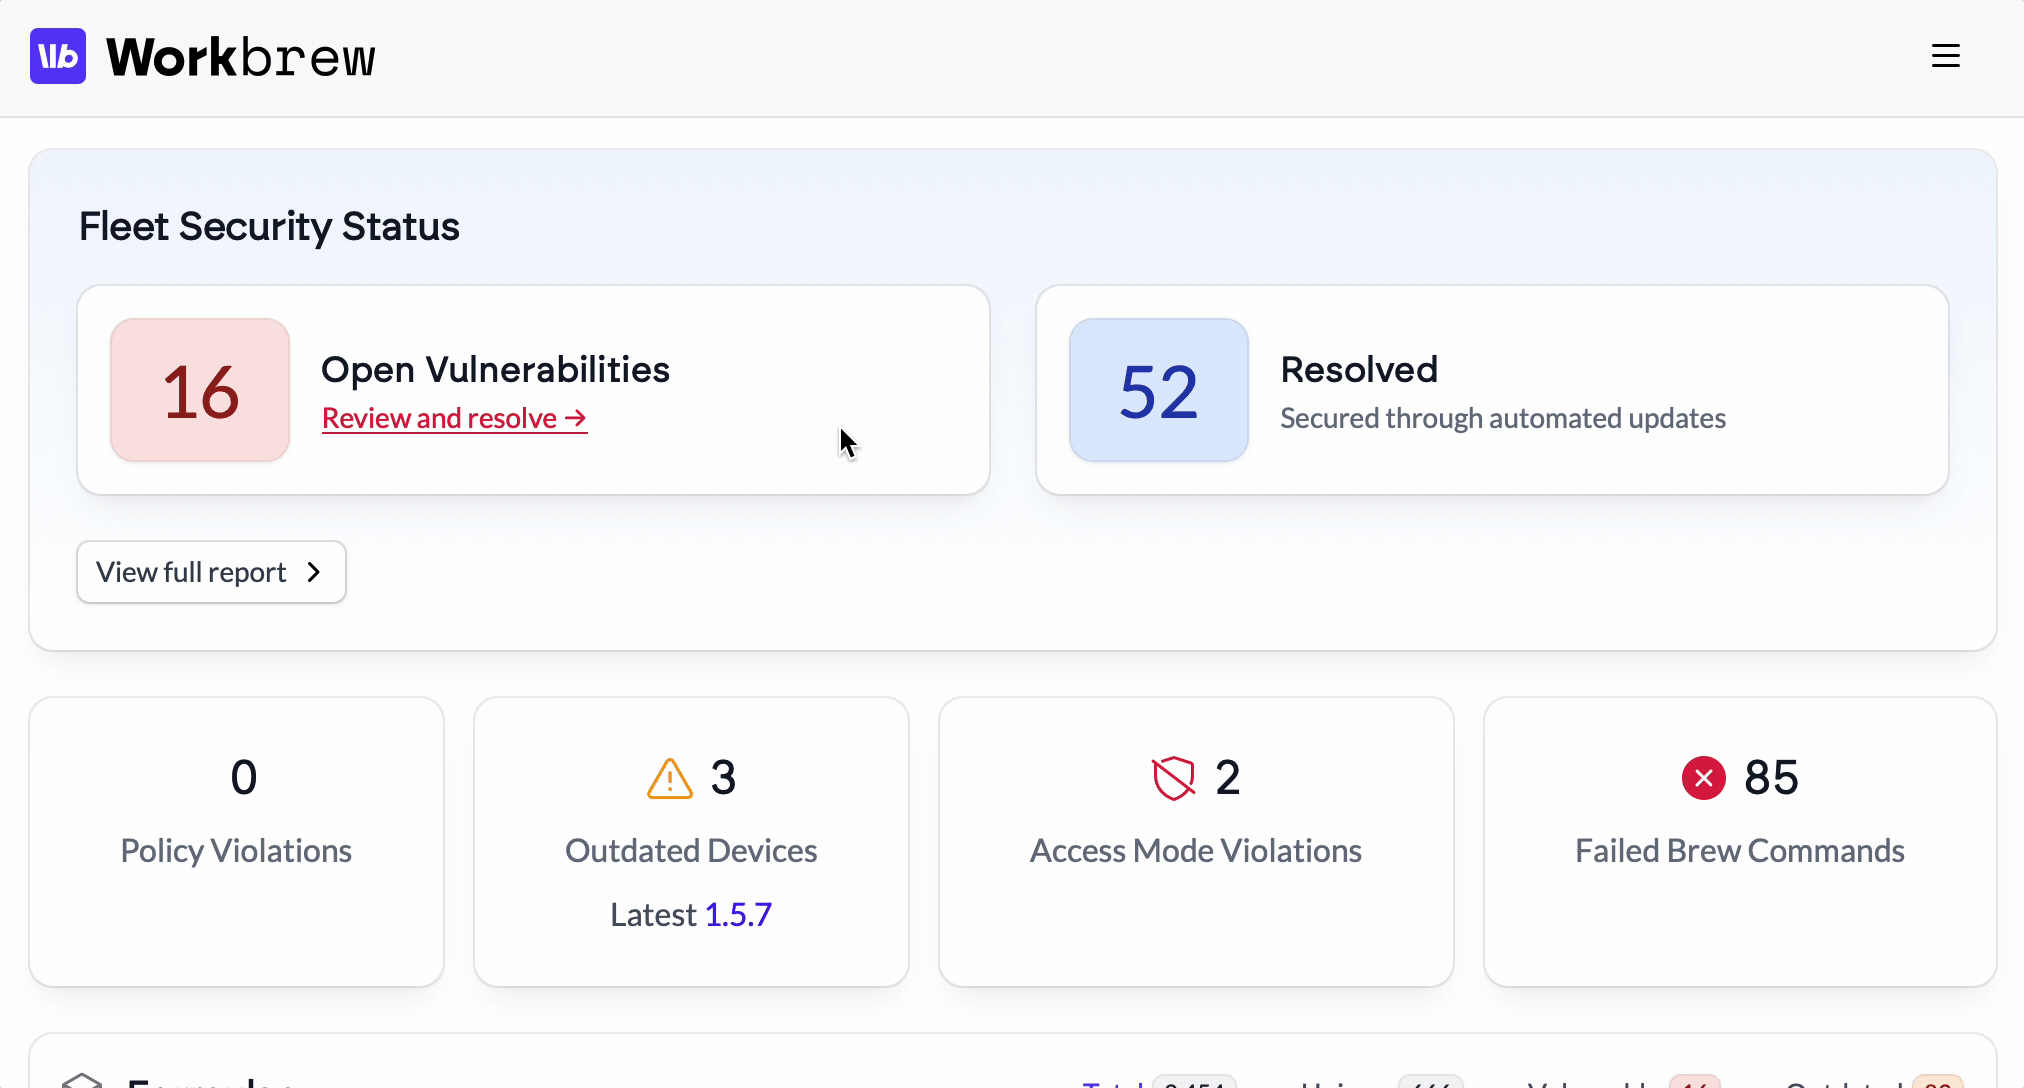Expand View full report chevron
The width and height of the screenshot is (2024, 1088).
(314, 572)
